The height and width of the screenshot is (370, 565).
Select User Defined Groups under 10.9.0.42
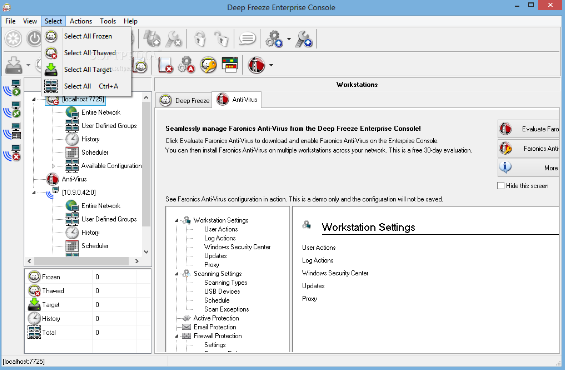(109, 219)
